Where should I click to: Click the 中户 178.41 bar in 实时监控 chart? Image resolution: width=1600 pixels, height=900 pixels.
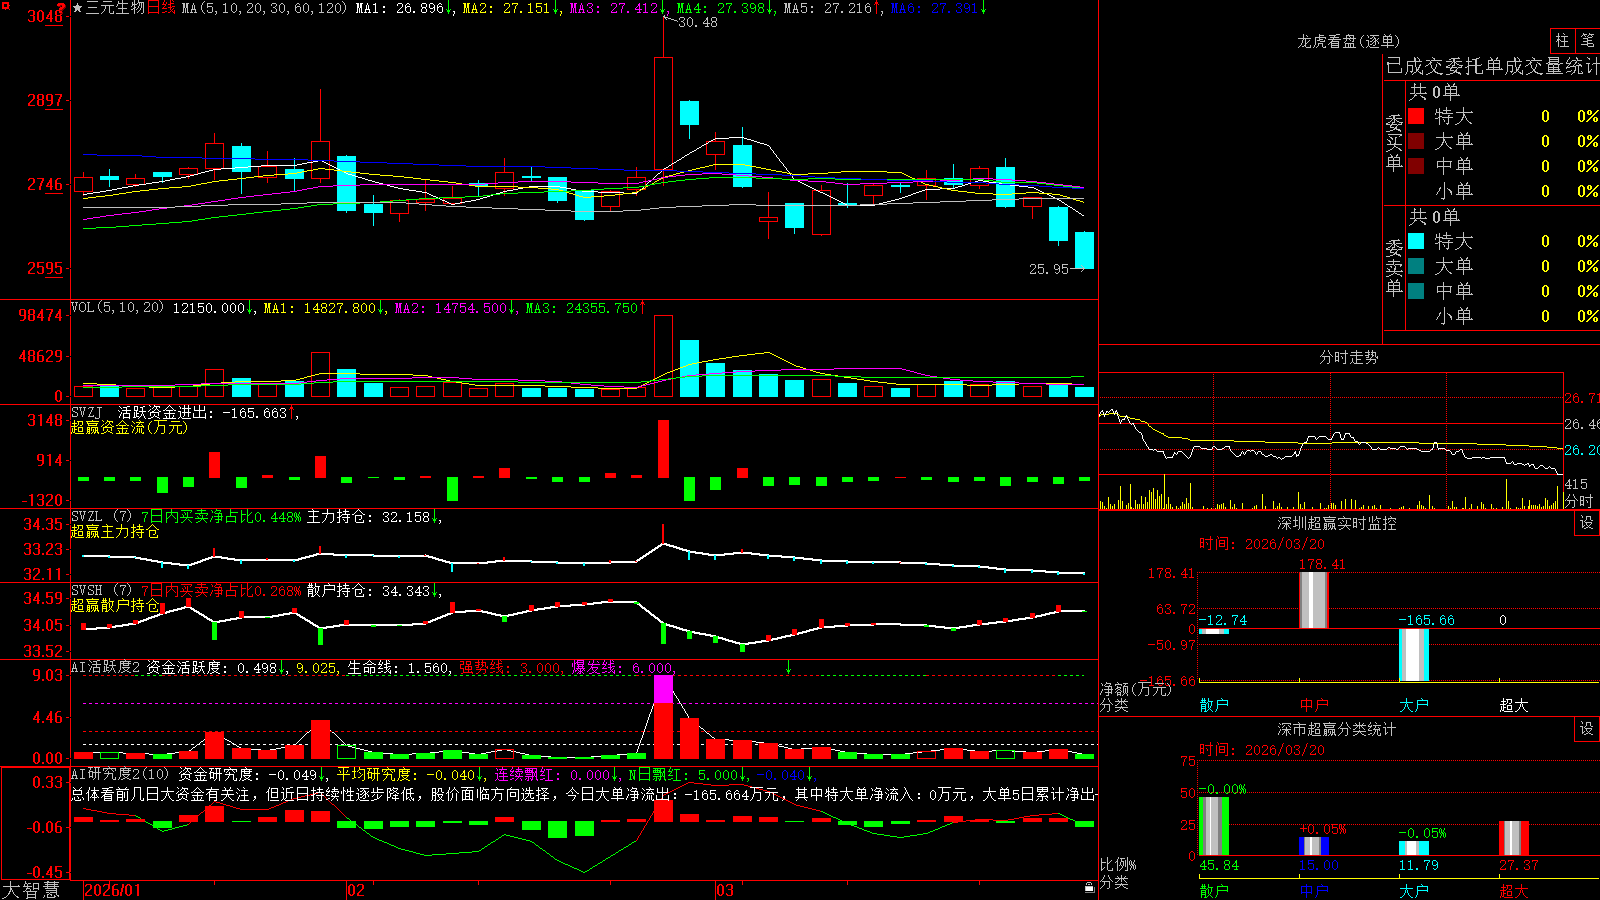pos(1313,600)
